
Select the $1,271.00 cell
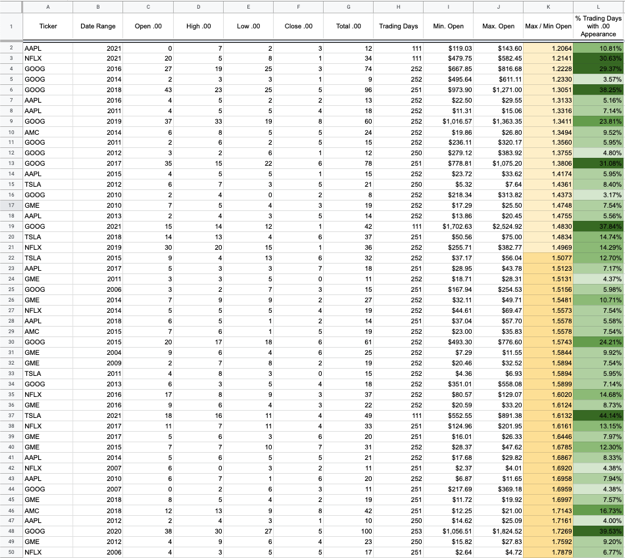pyautogui.click(x=498, y=90)
